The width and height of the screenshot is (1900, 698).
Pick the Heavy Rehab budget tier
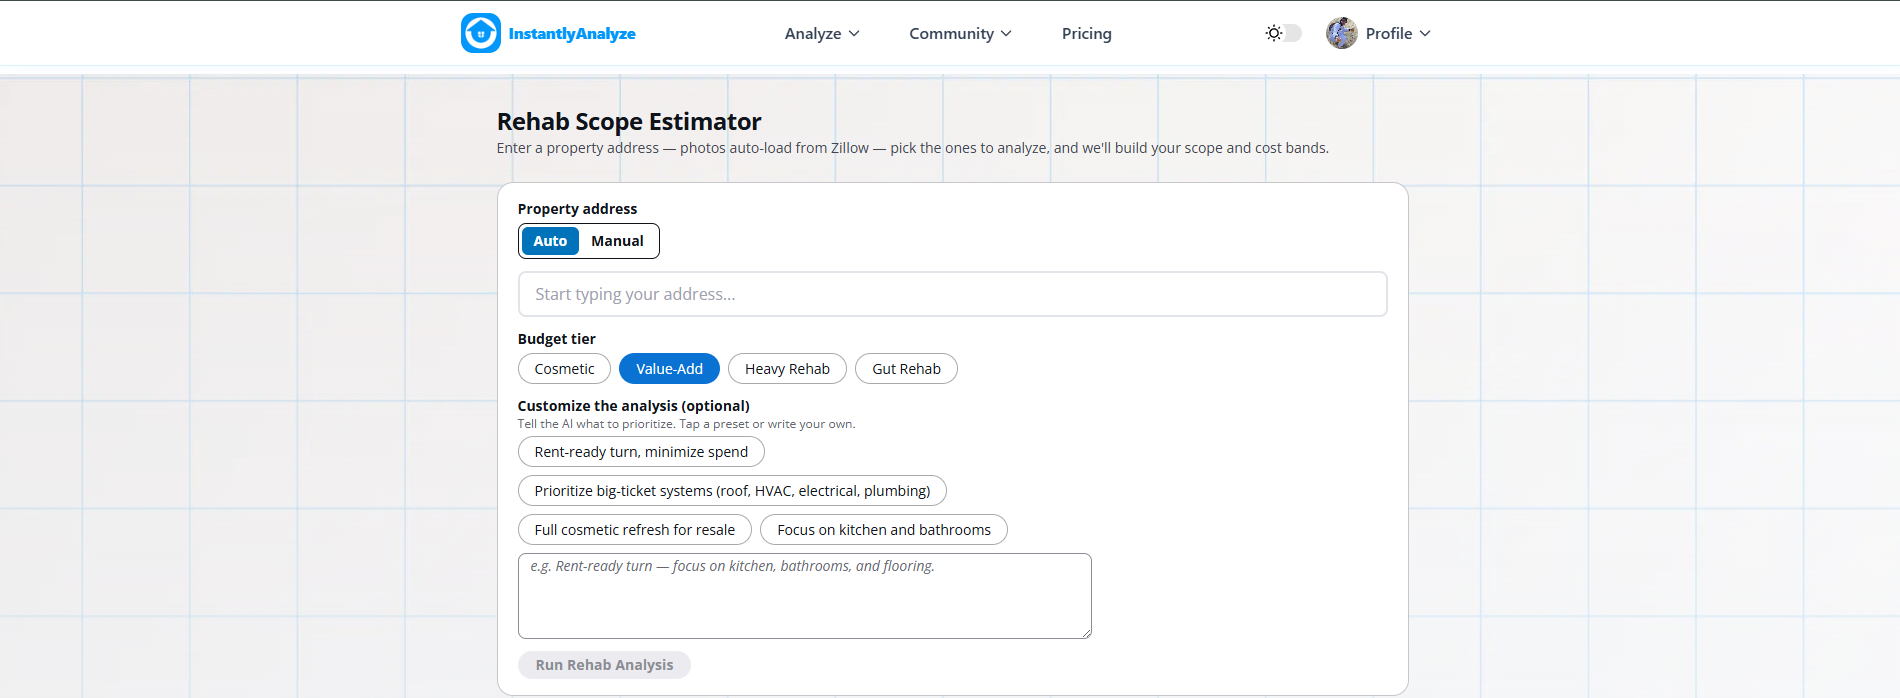pyautogui.click(x=787, y=369)
